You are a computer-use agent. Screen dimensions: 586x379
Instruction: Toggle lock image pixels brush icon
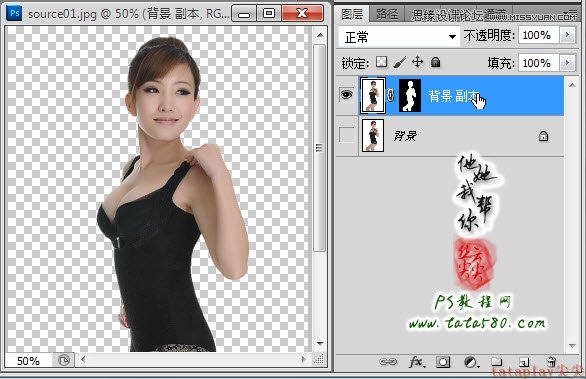[400, 62]
